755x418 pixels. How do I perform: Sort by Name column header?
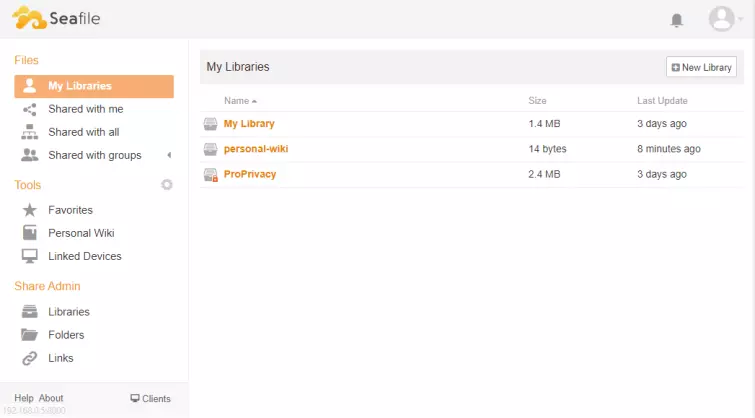point(240,101)
